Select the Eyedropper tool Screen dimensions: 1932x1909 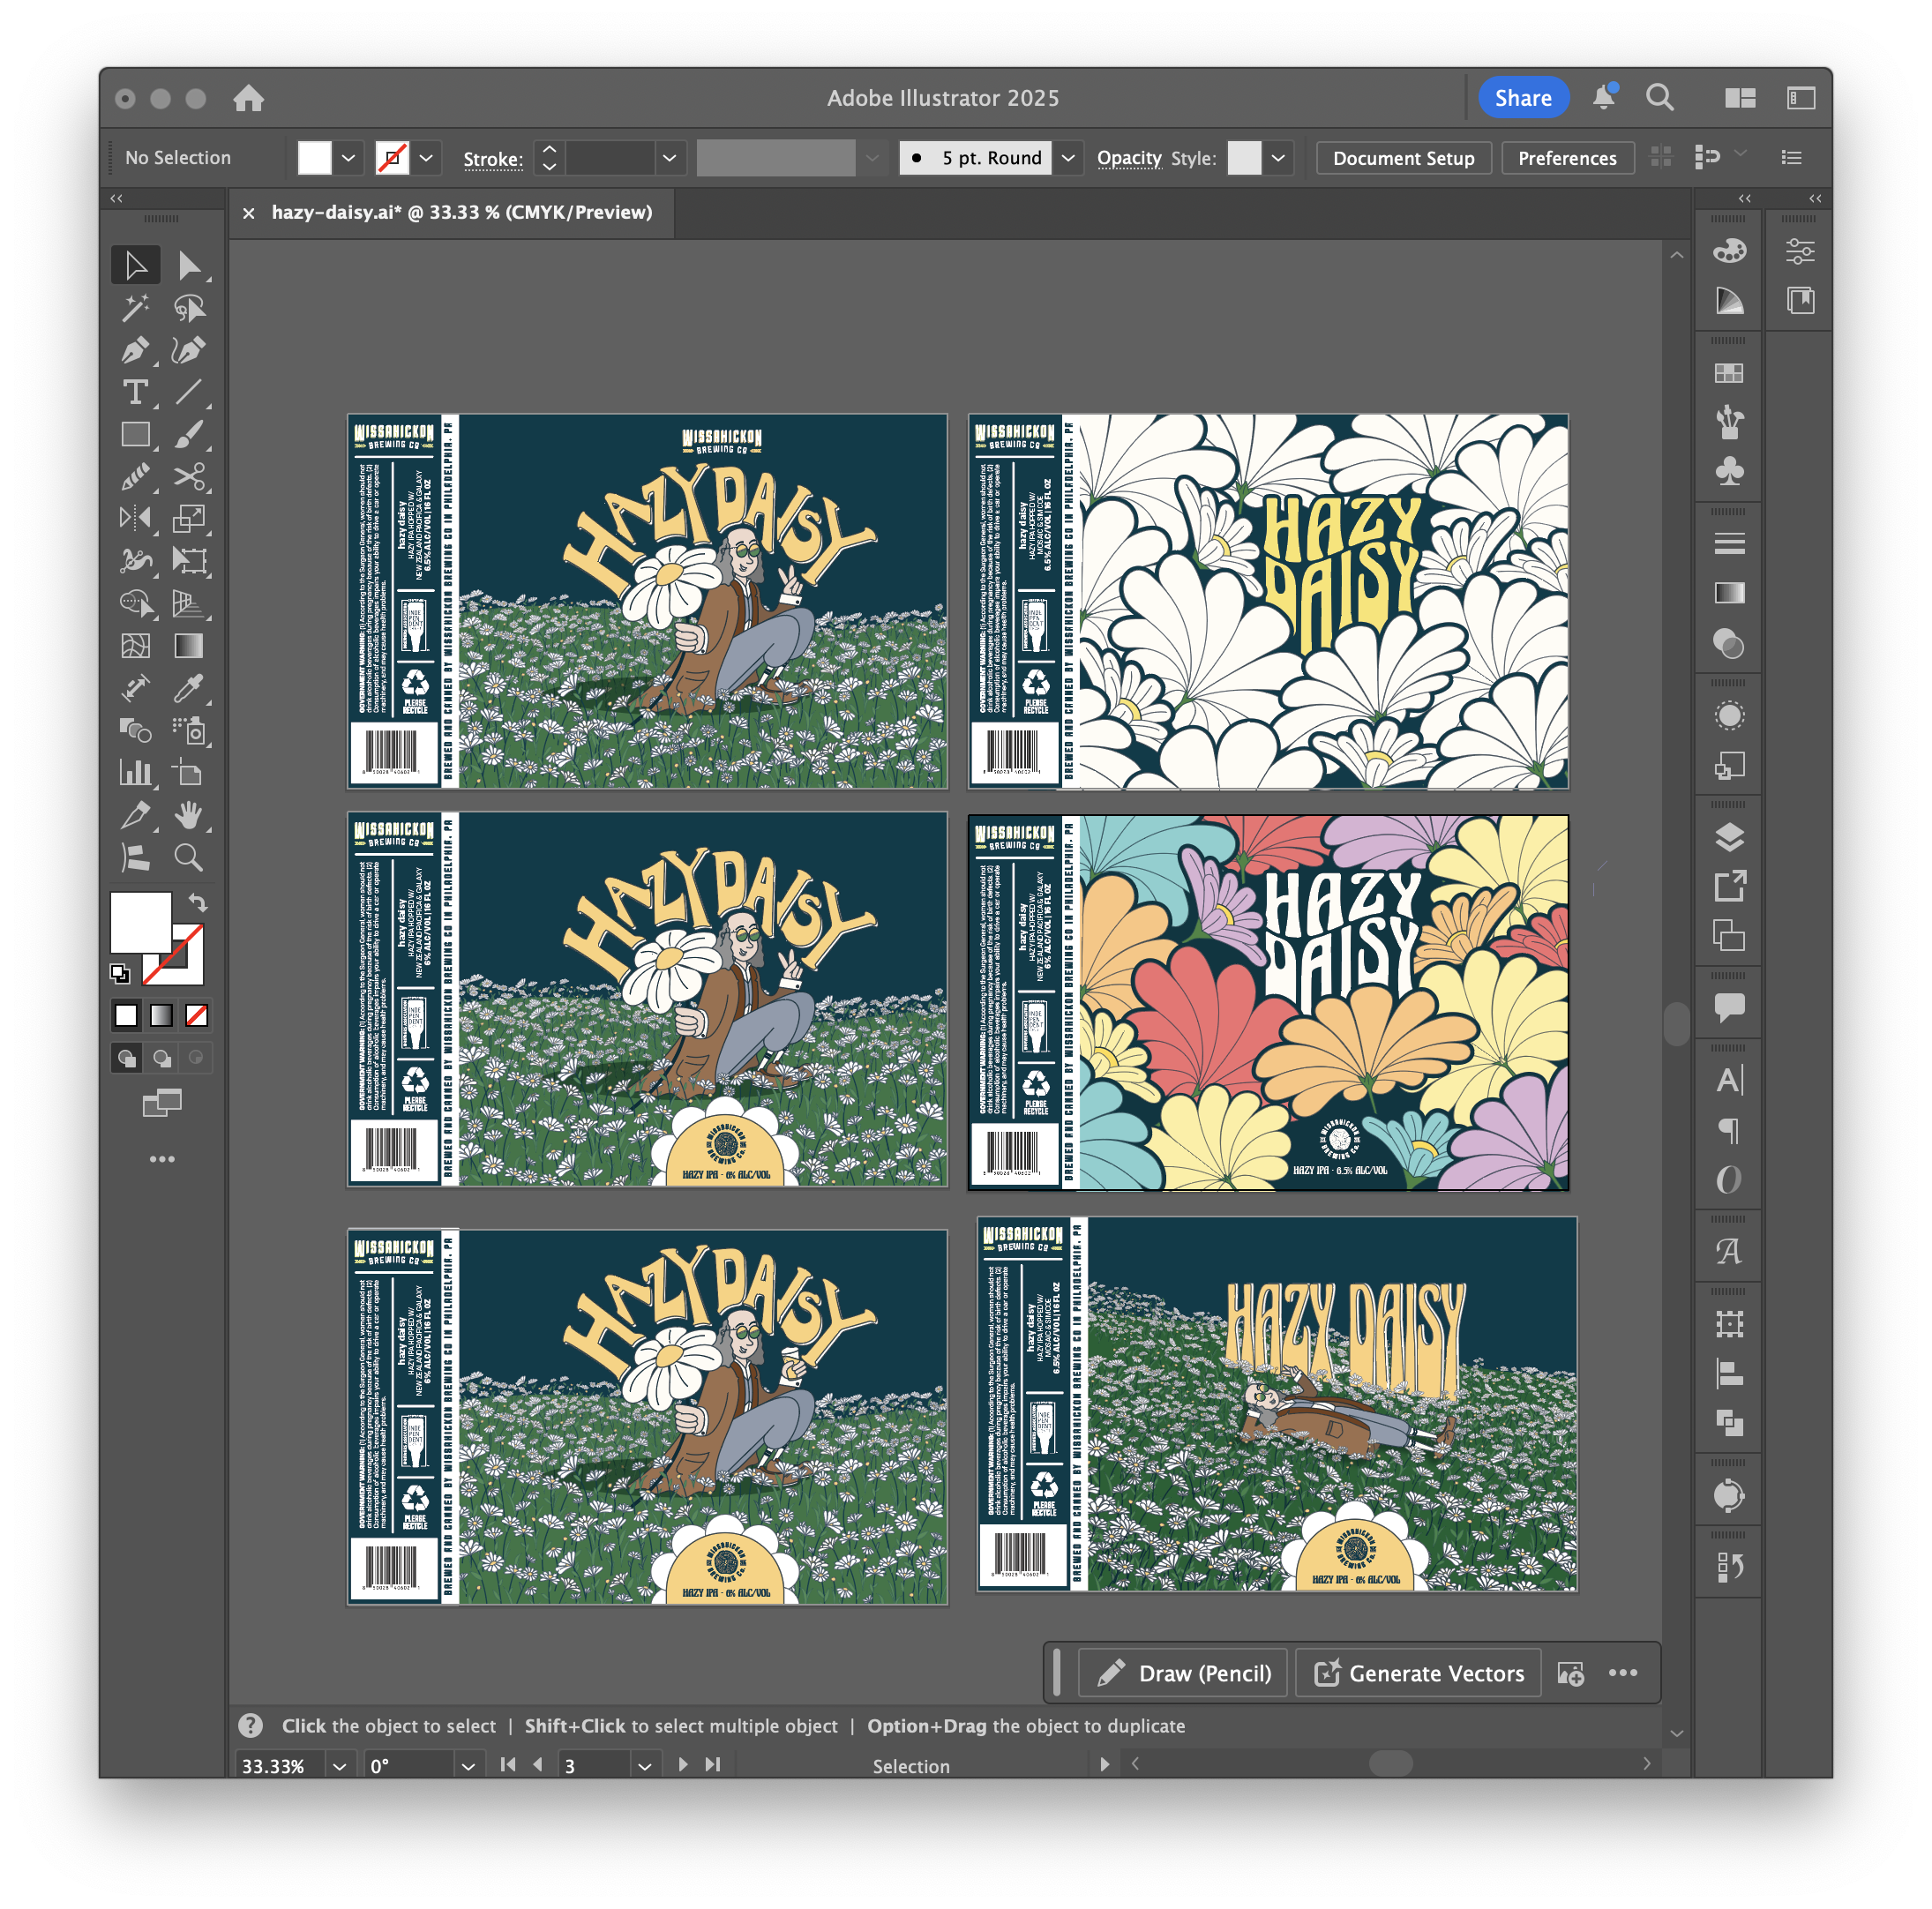coord(189,688)
